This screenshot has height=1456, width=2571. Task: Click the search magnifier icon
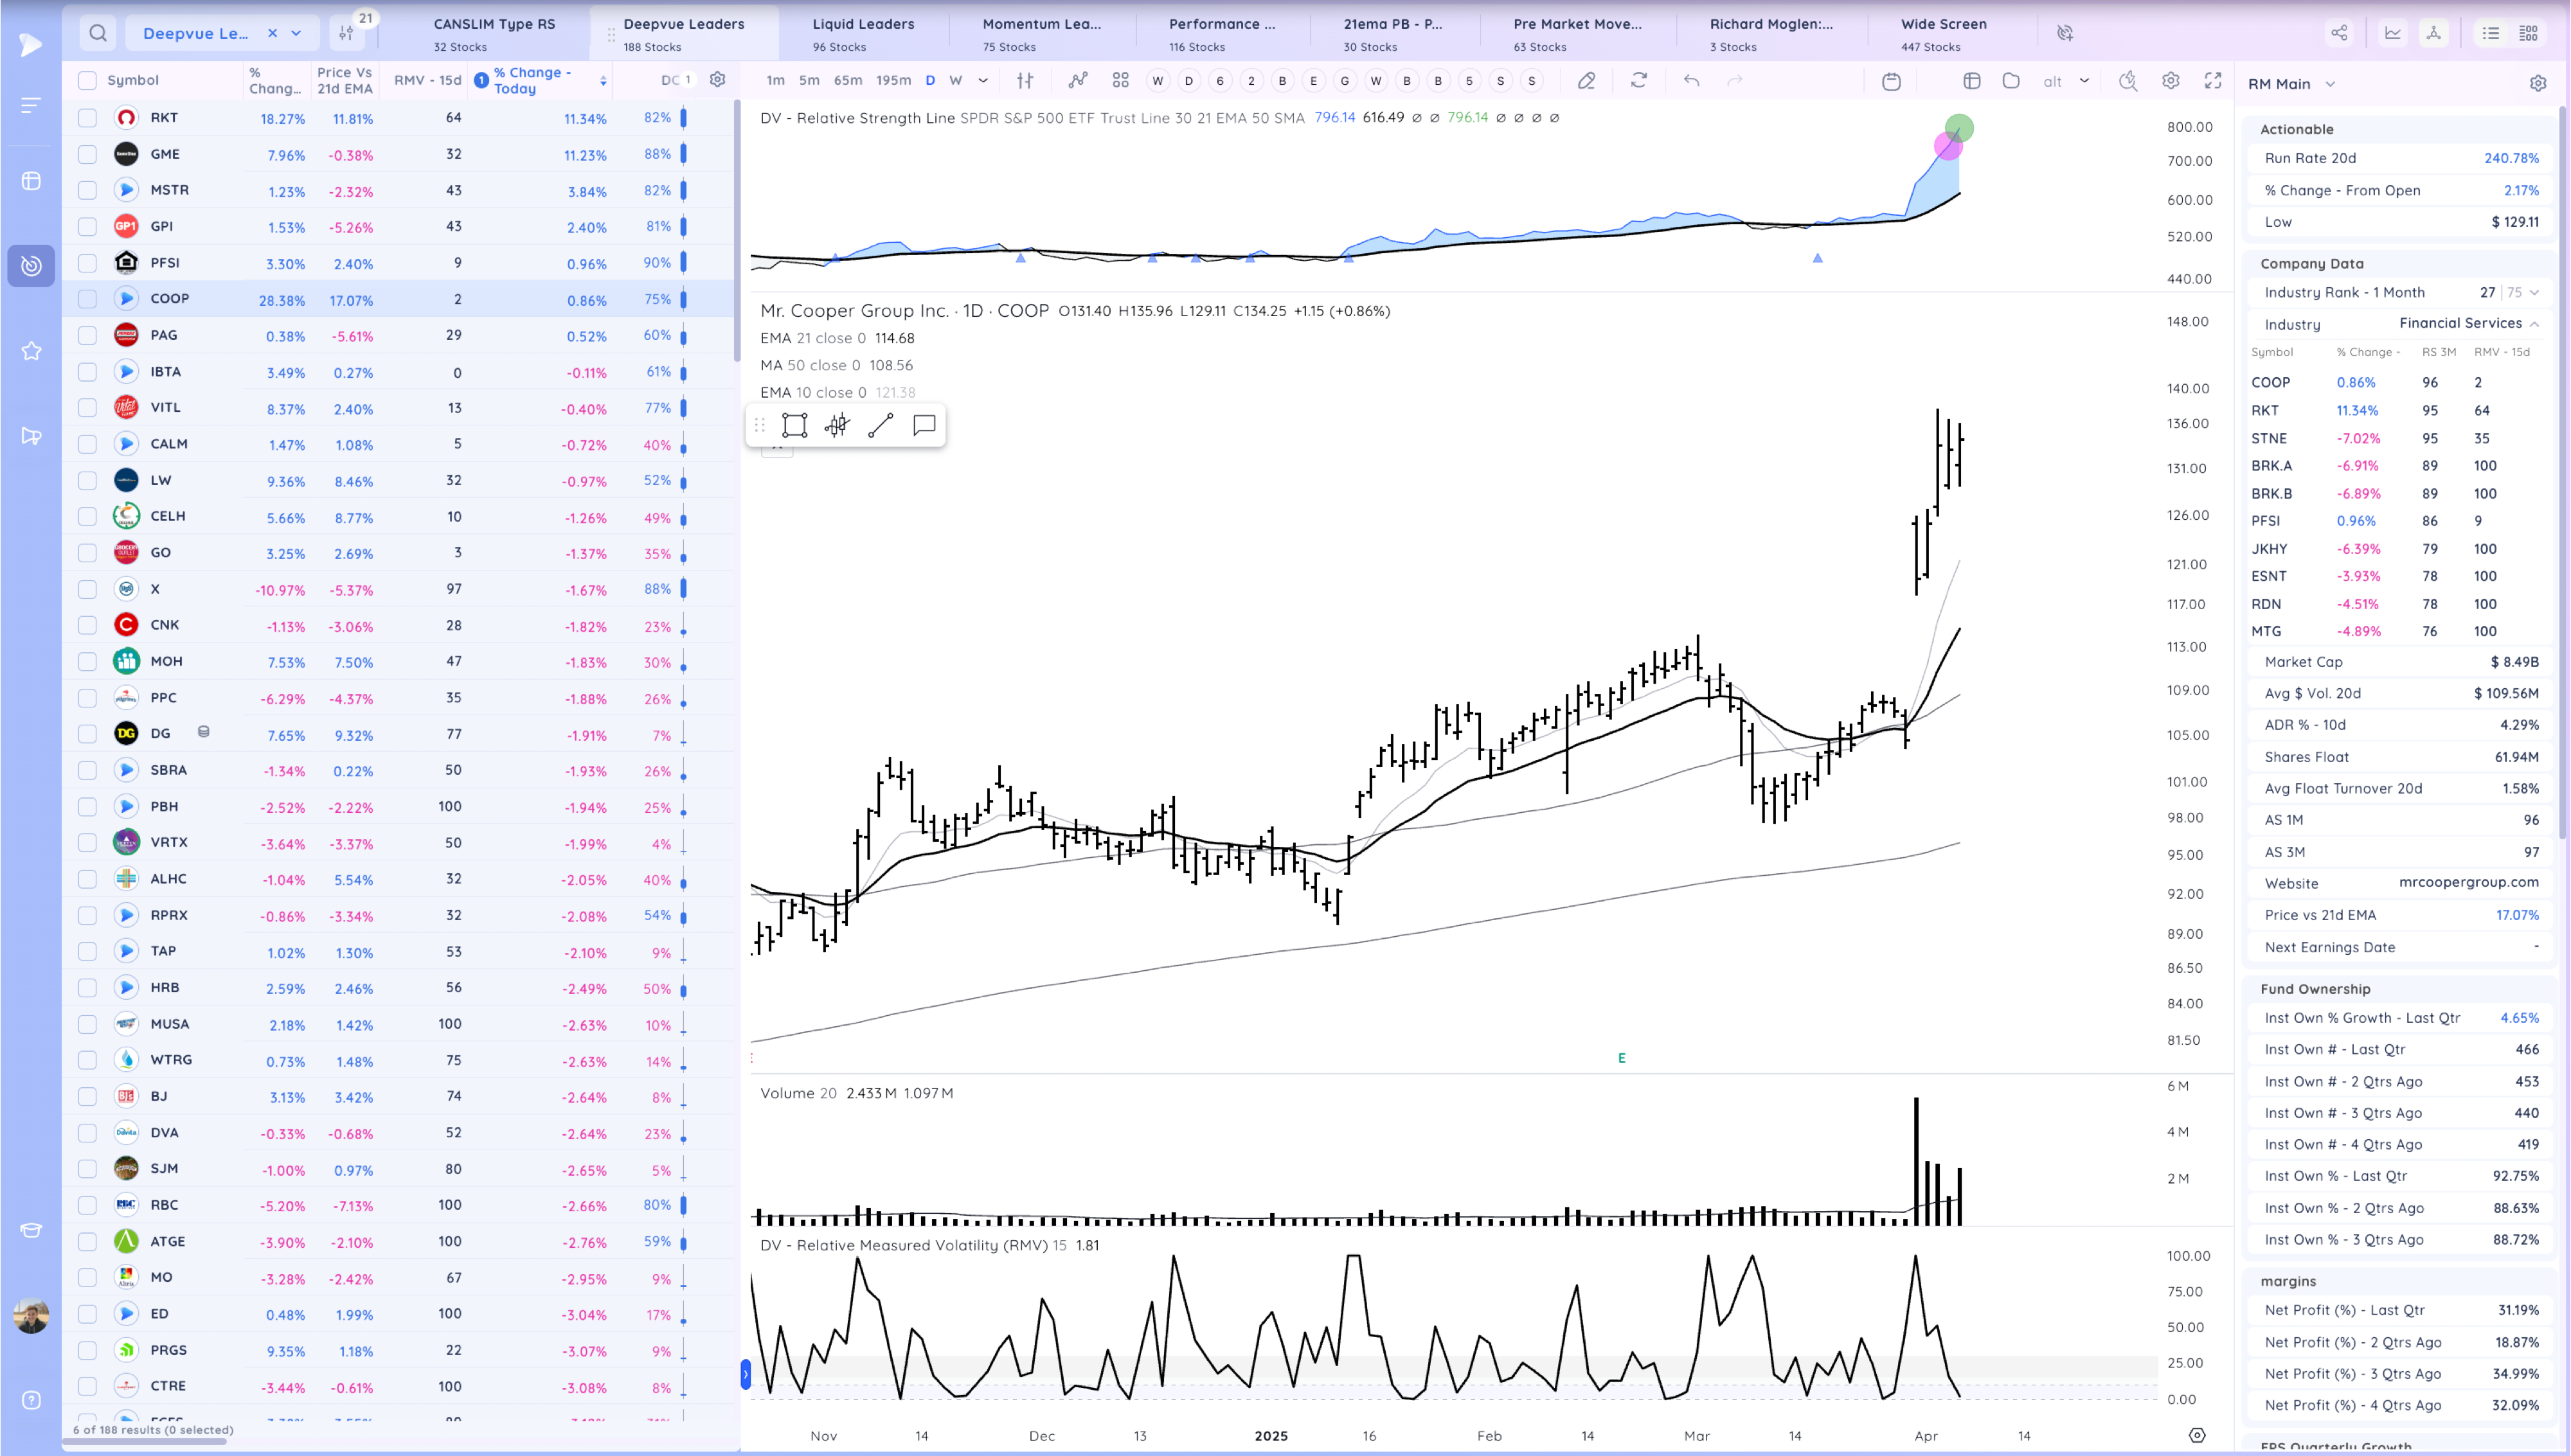point(97,33)
